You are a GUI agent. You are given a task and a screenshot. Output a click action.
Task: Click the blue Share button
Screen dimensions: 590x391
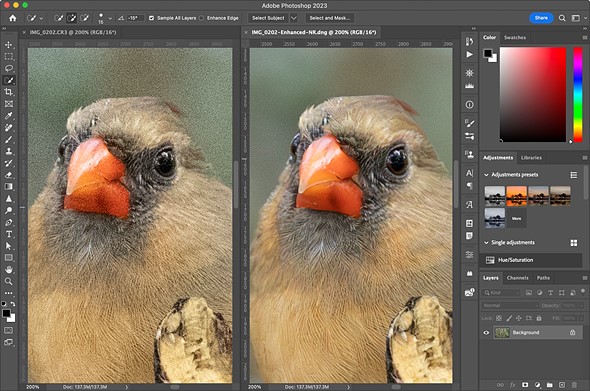(x=541, y=18)
